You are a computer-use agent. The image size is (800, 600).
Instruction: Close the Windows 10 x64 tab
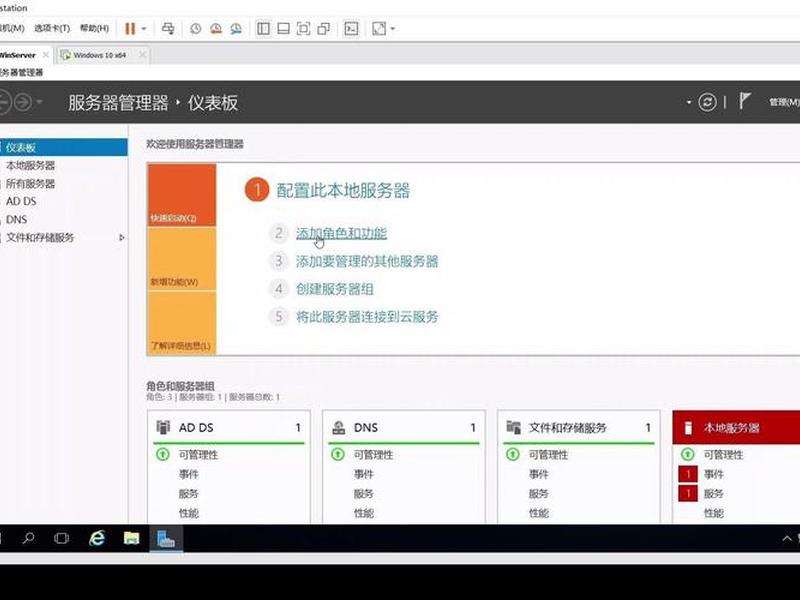[142, 55]
